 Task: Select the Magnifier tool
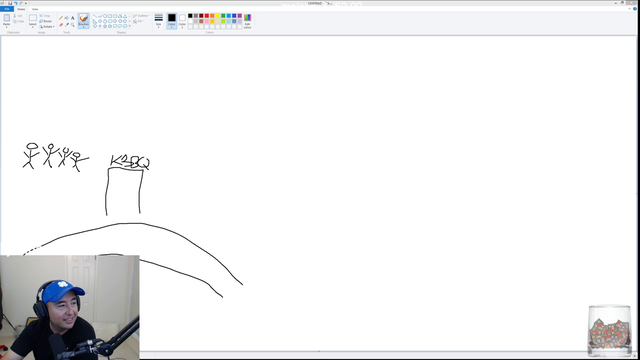tap(73, 25)
